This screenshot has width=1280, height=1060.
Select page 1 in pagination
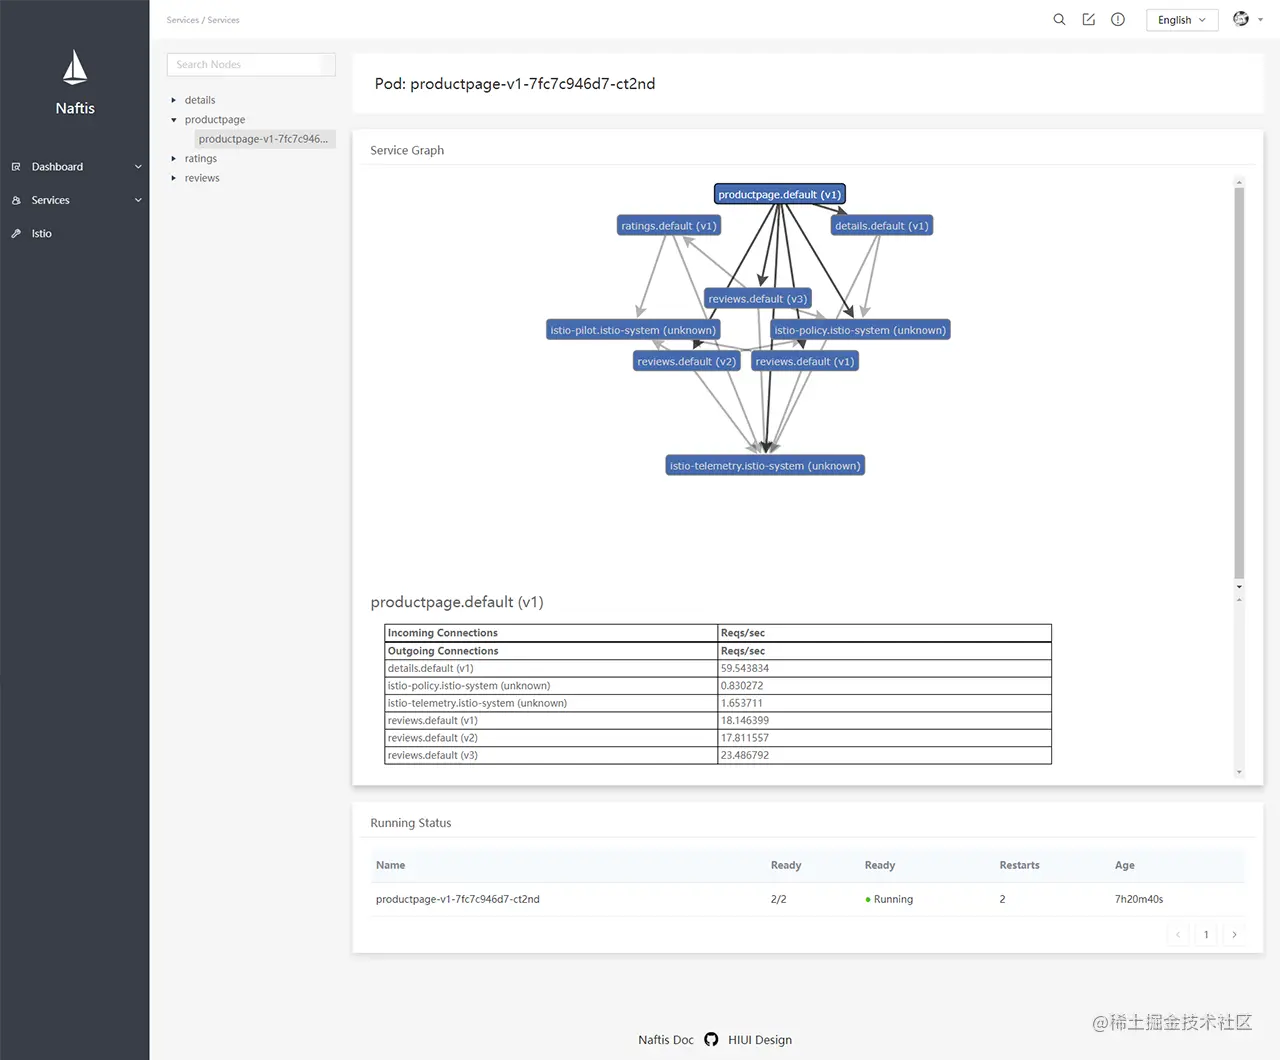[1206, 935]
